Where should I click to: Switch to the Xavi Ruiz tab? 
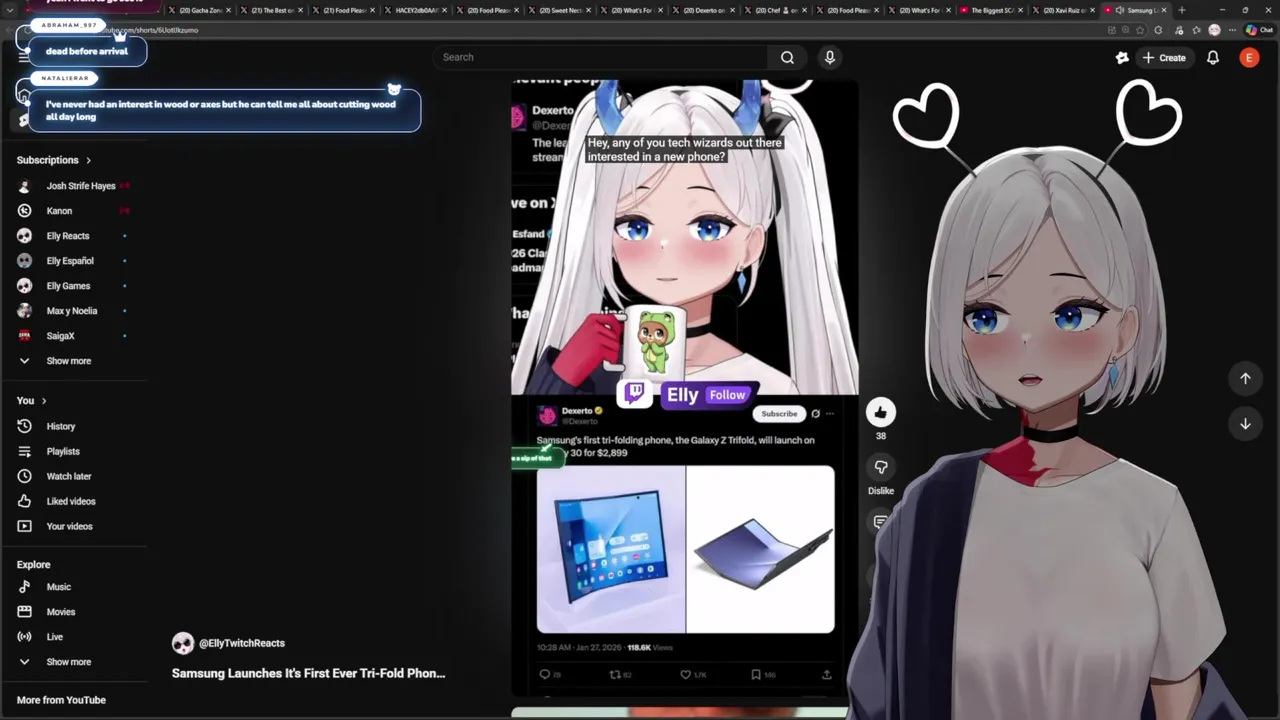tap(1064, 10)
